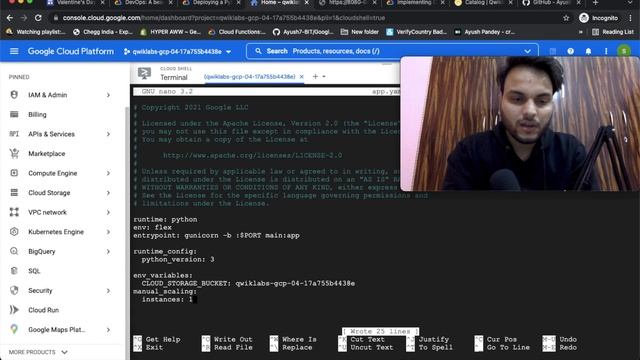
Task: Switch to the Deploying a Py browser tab
Action: tap(211, 3)
